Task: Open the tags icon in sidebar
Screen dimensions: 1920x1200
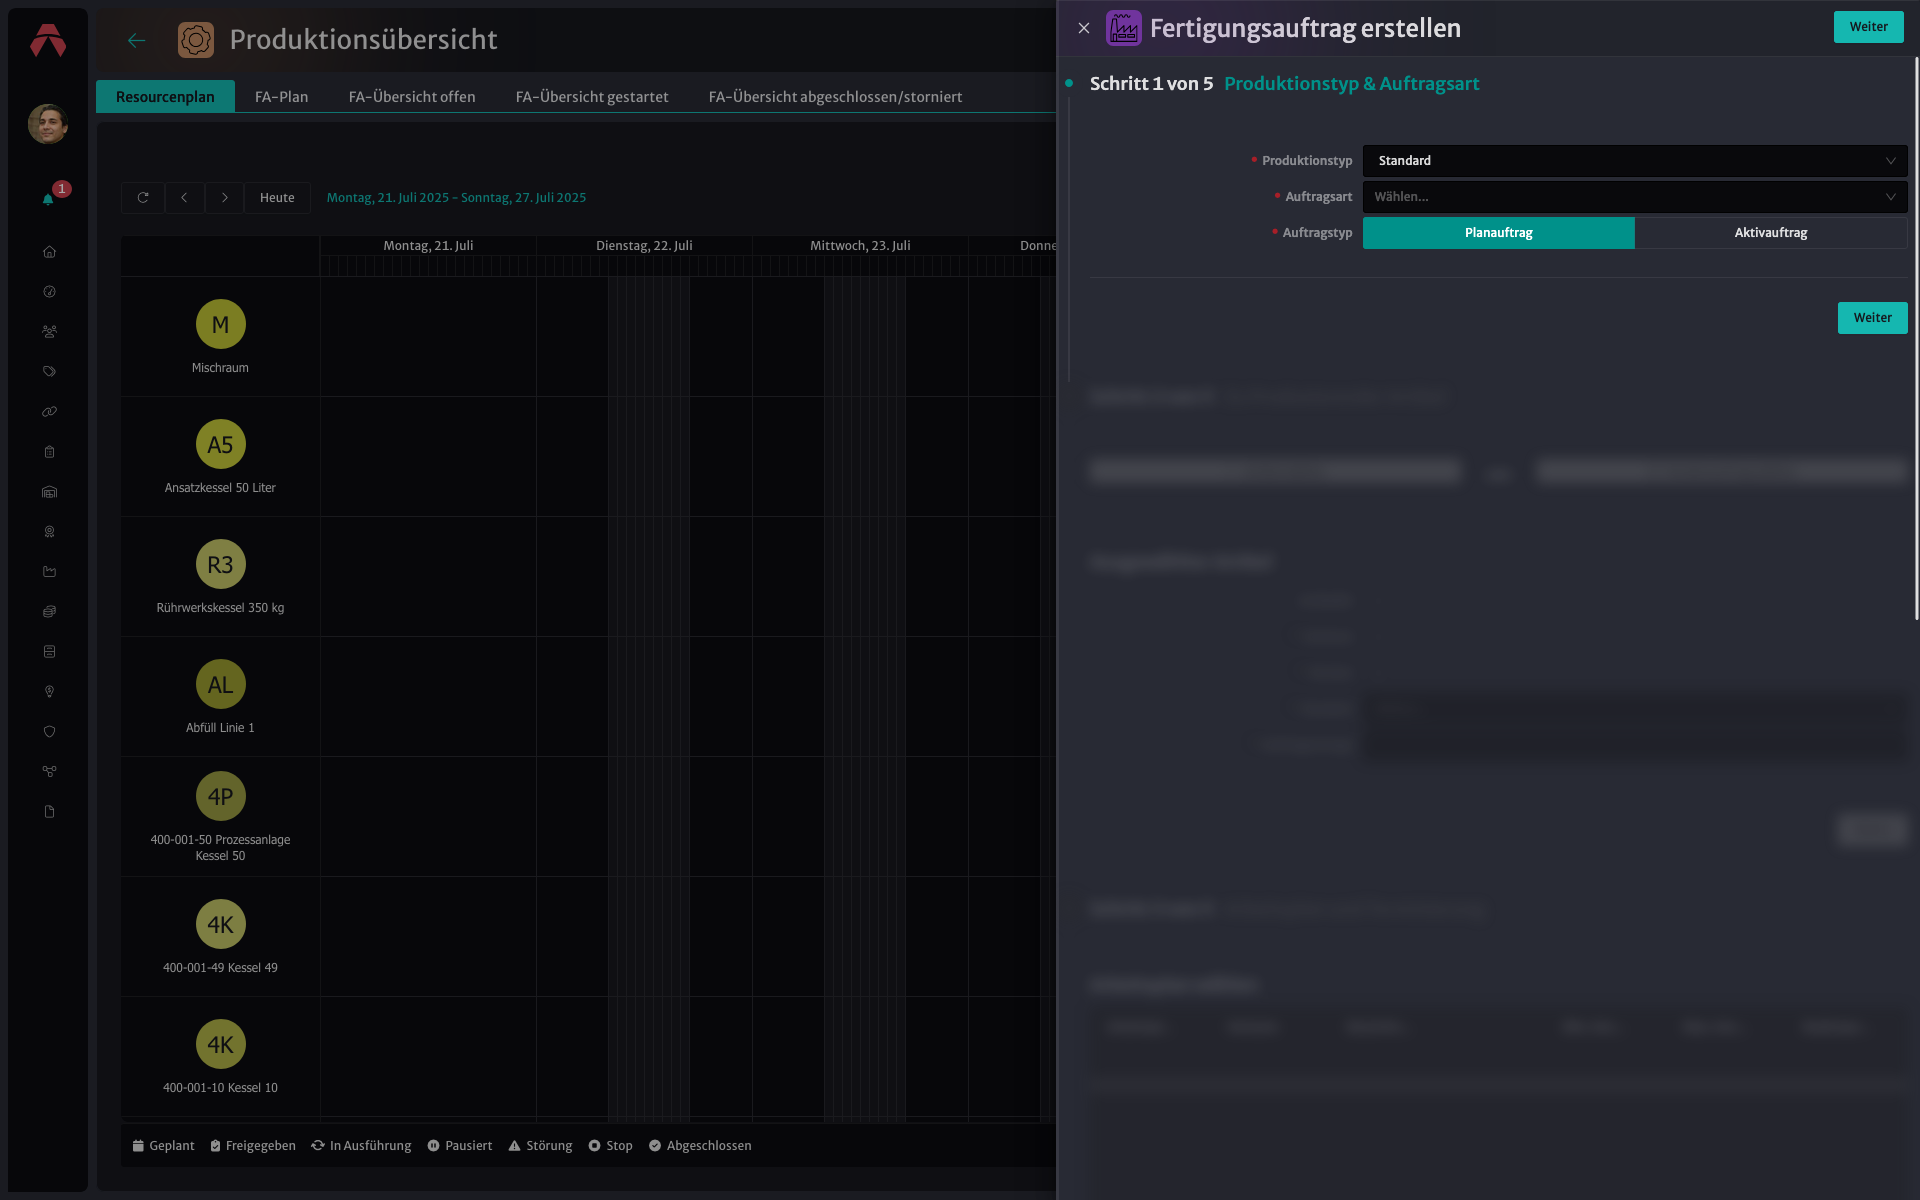Action: pyautogui.click(x=49, y=372)
